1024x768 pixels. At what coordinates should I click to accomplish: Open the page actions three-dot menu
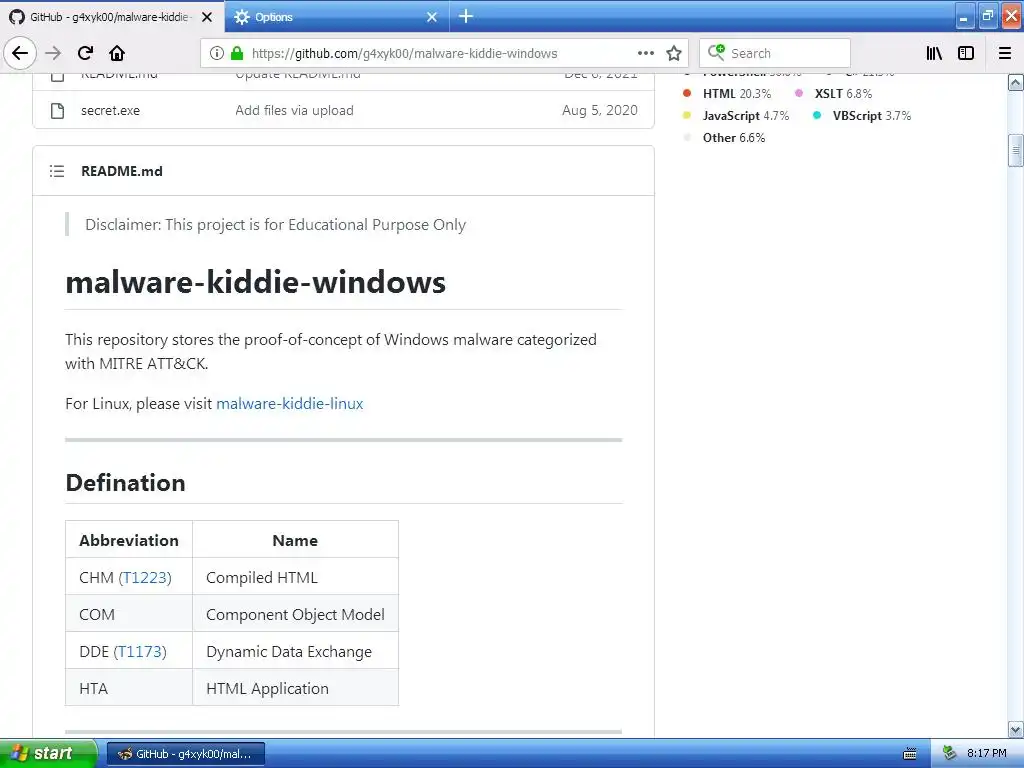(x=645, y=53)
